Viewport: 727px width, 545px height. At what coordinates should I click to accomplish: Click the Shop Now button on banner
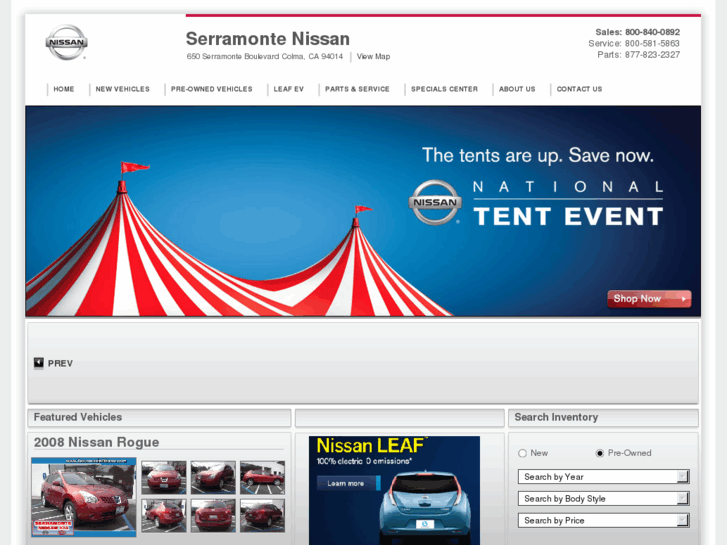pos(649,299)
